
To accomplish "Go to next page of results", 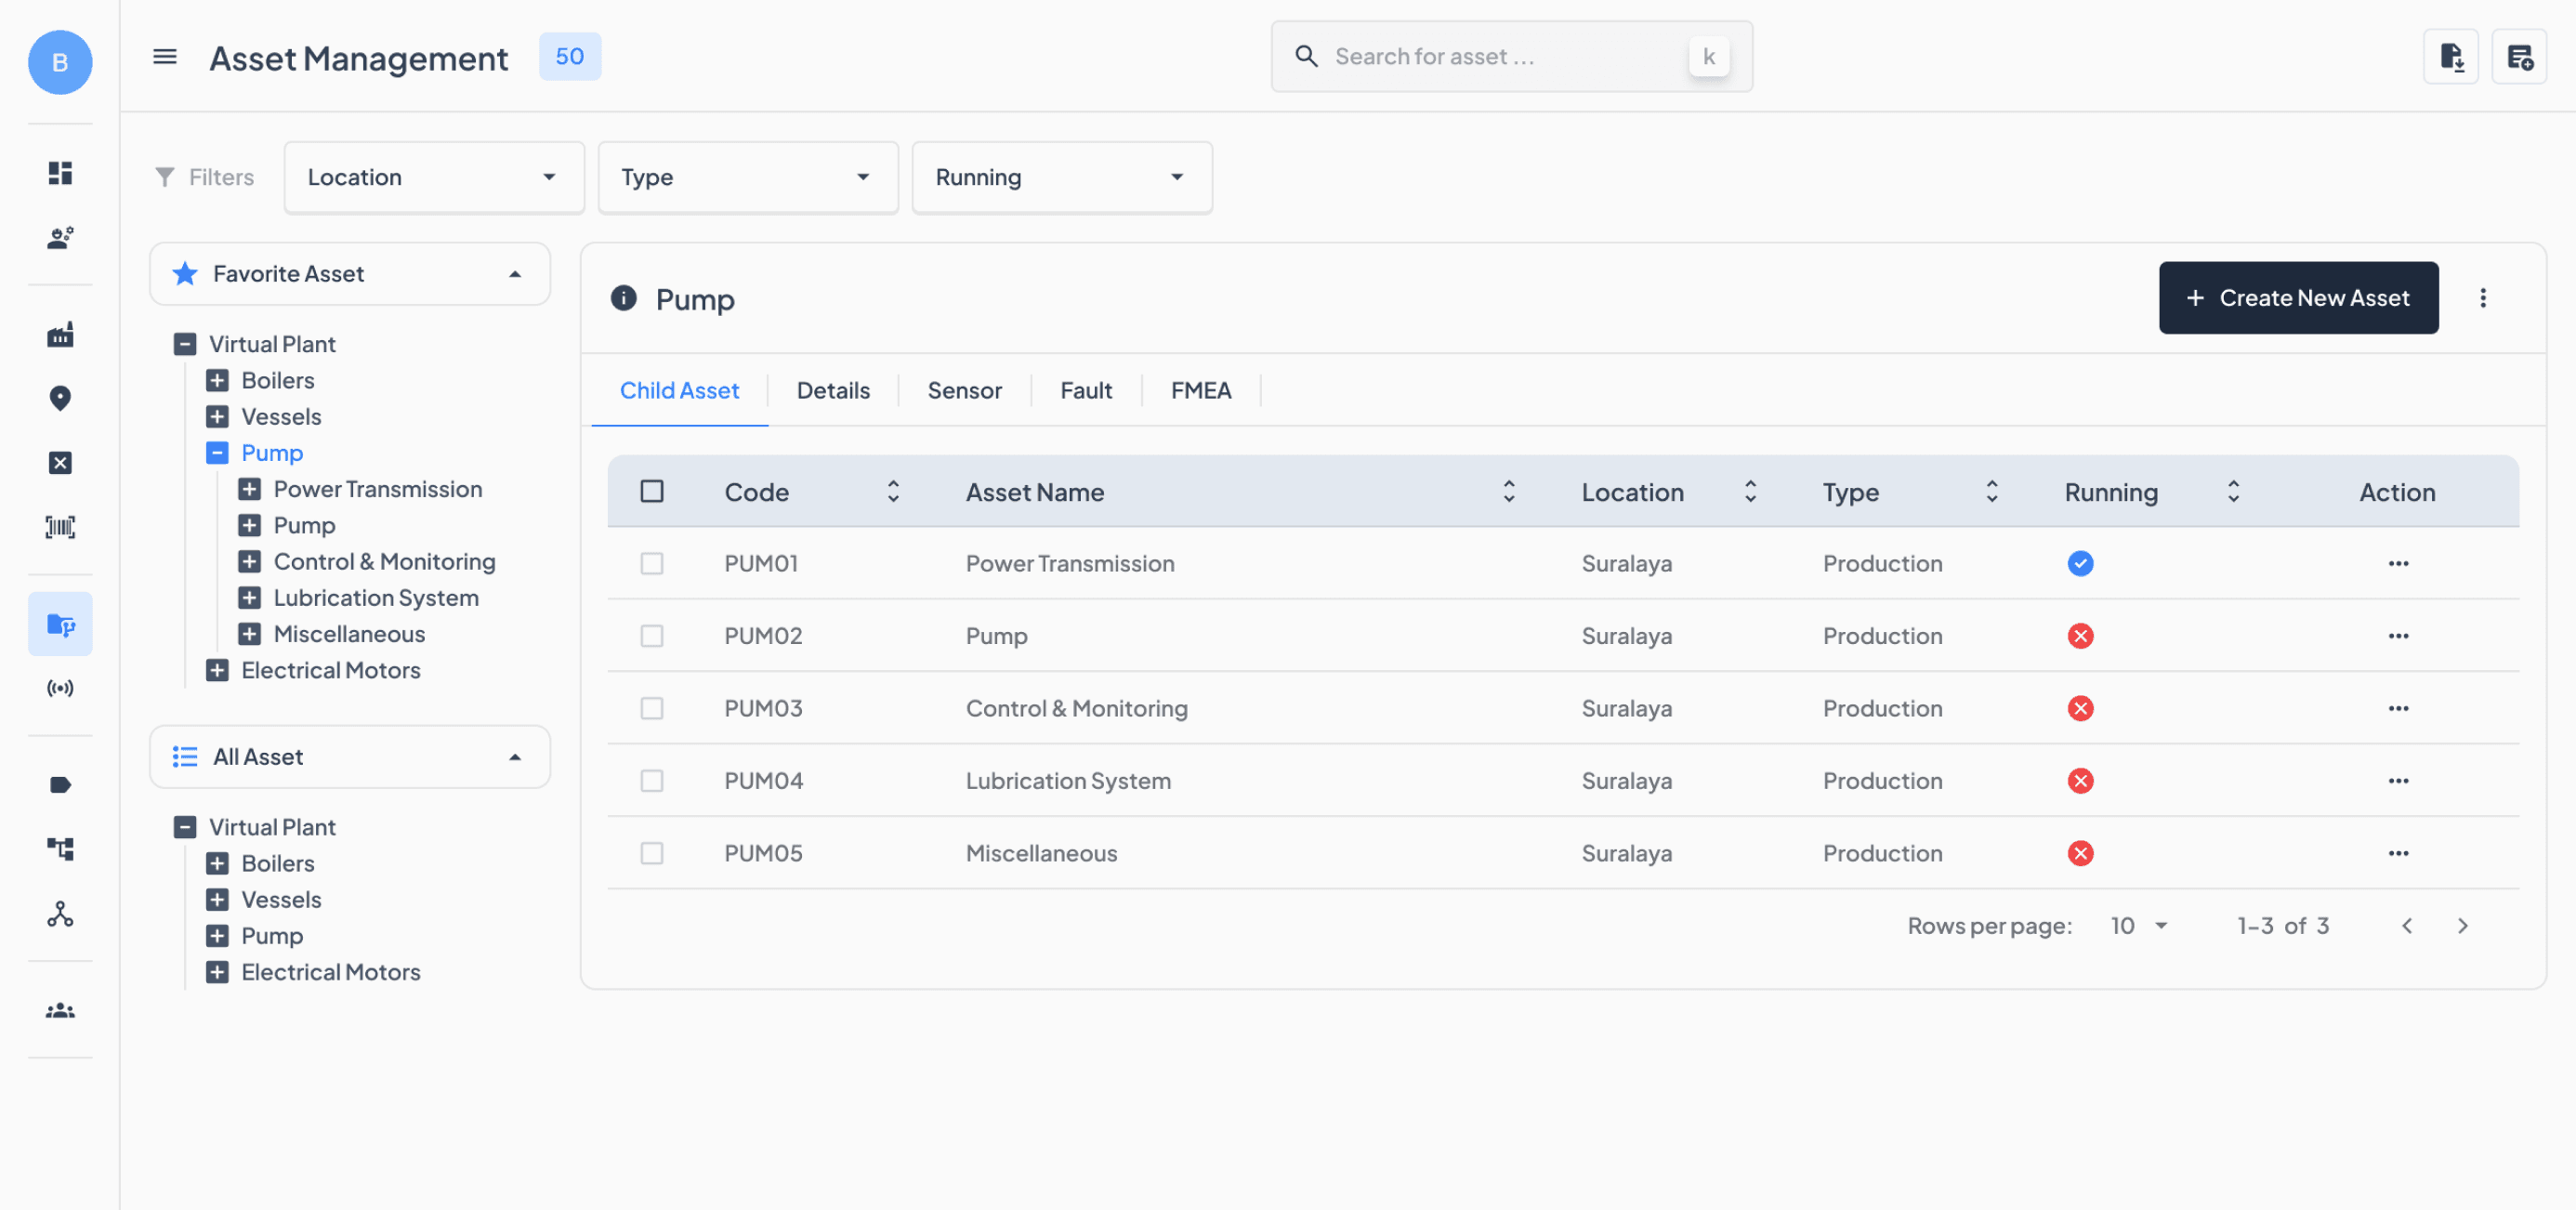I will (2462, 926).
